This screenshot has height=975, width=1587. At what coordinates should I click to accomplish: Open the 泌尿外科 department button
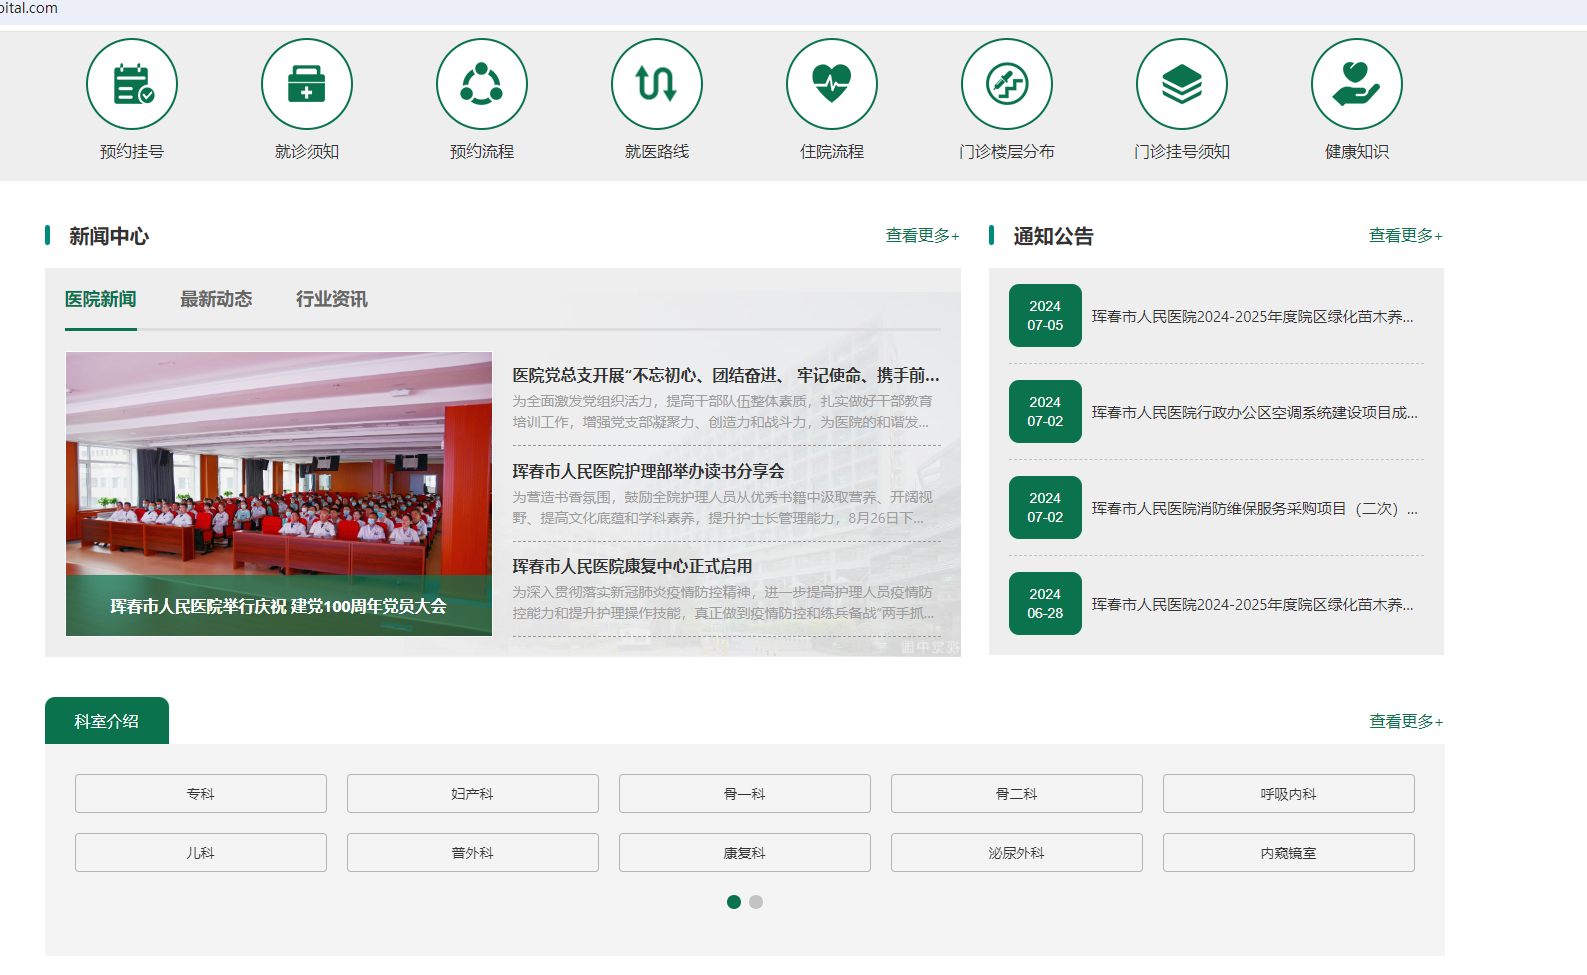(x=1017, y=853)
